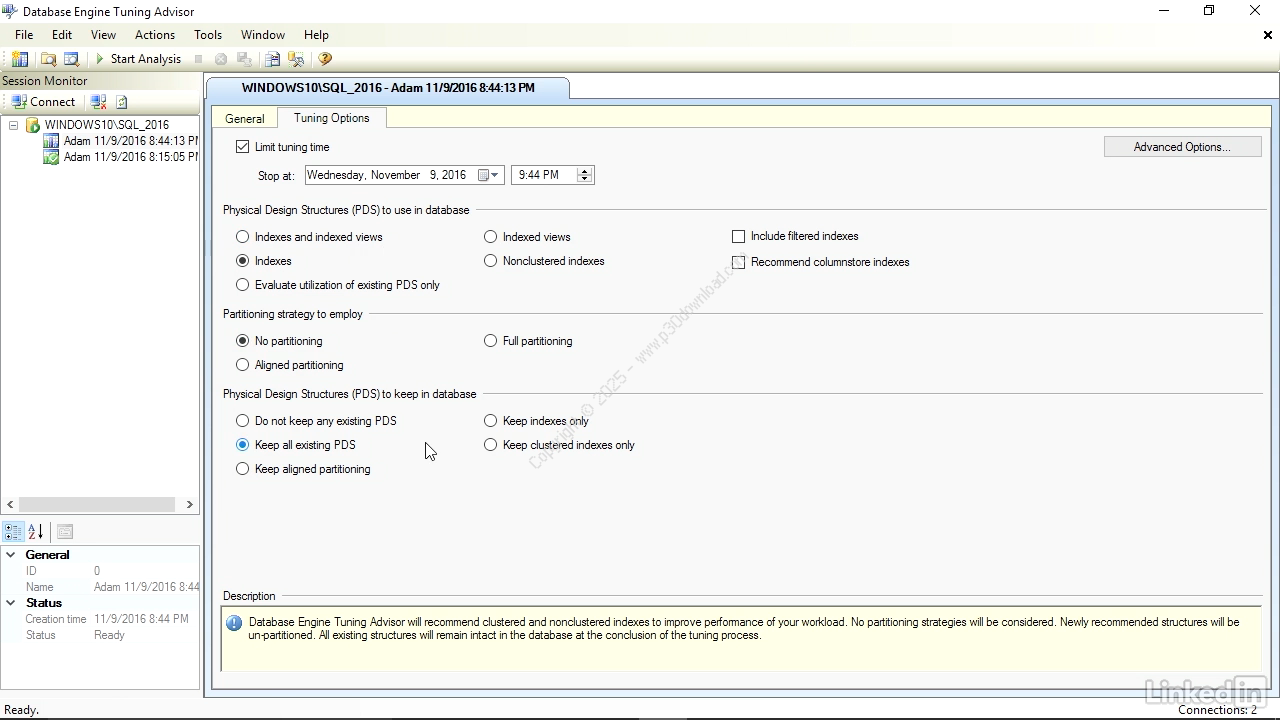Click the Start Analysis text button
The image size is (1280, 720).
(146, 59)
